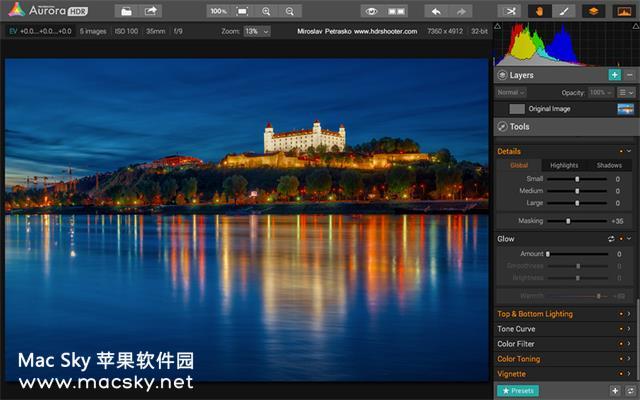
Task: Toggle the eye quick preview
Action: [x=371, y=11]
